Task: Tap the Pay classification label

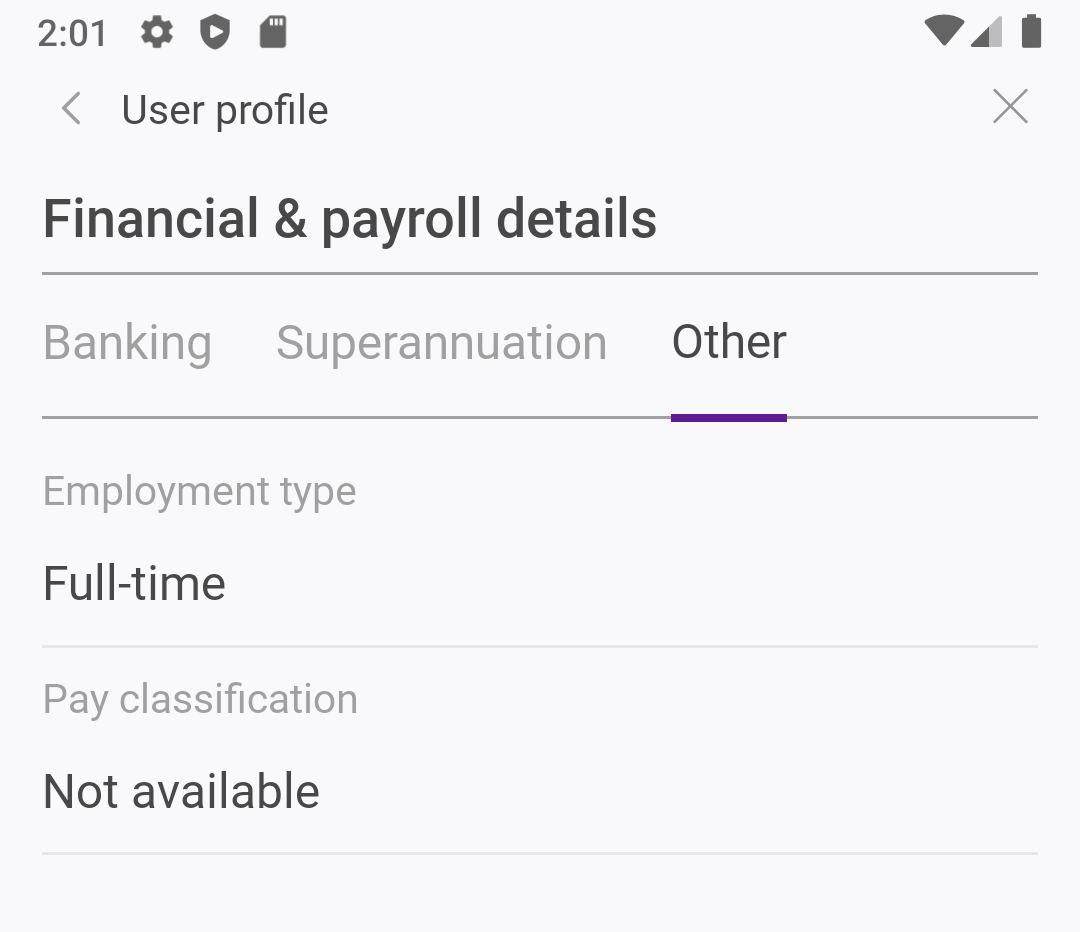Action: [x=200, y=699]
